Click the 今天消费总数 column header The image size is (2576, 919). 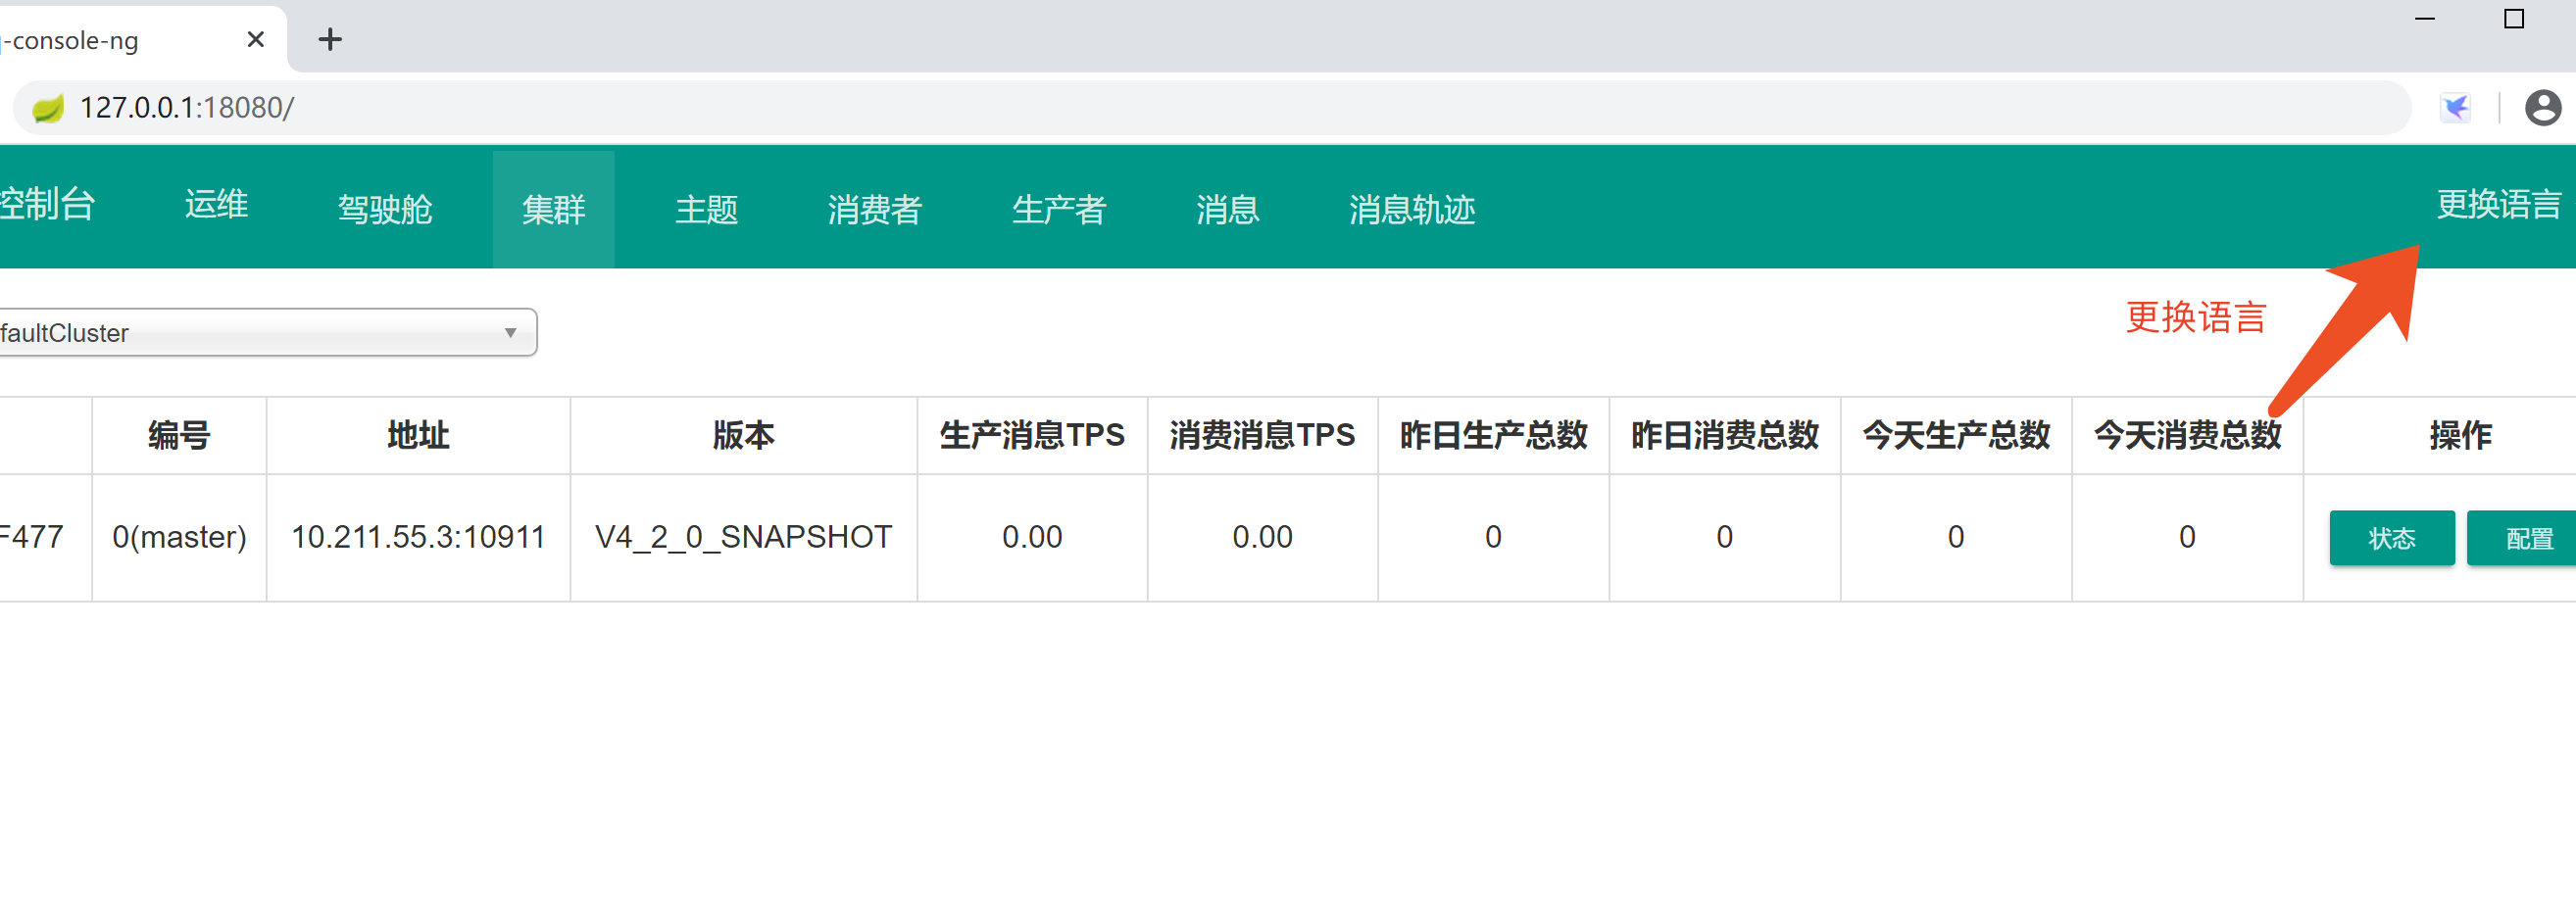pyautogui.click(x=2187, y=435)
